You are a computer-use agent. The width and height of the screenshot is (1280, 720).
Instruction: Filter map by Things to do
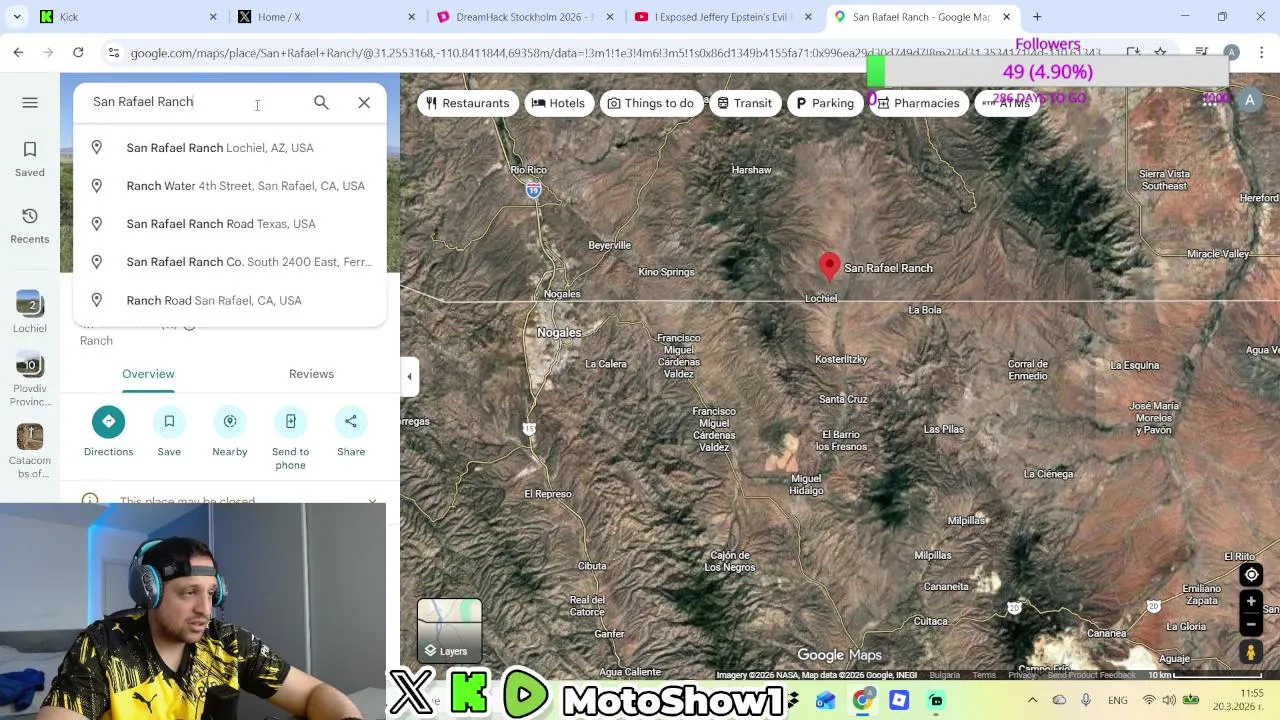(x=651, y=103)
